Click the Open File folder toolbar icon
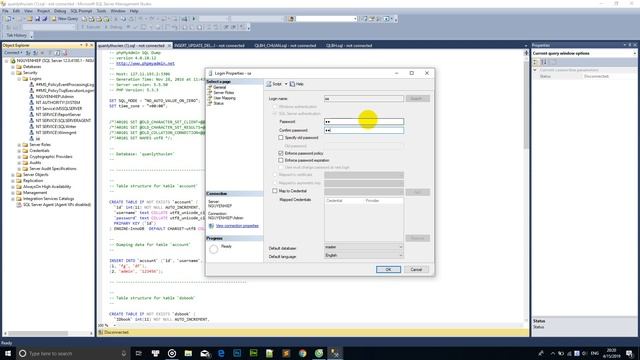The width and height of the screenshot is (640, 360). coord(29,19)
